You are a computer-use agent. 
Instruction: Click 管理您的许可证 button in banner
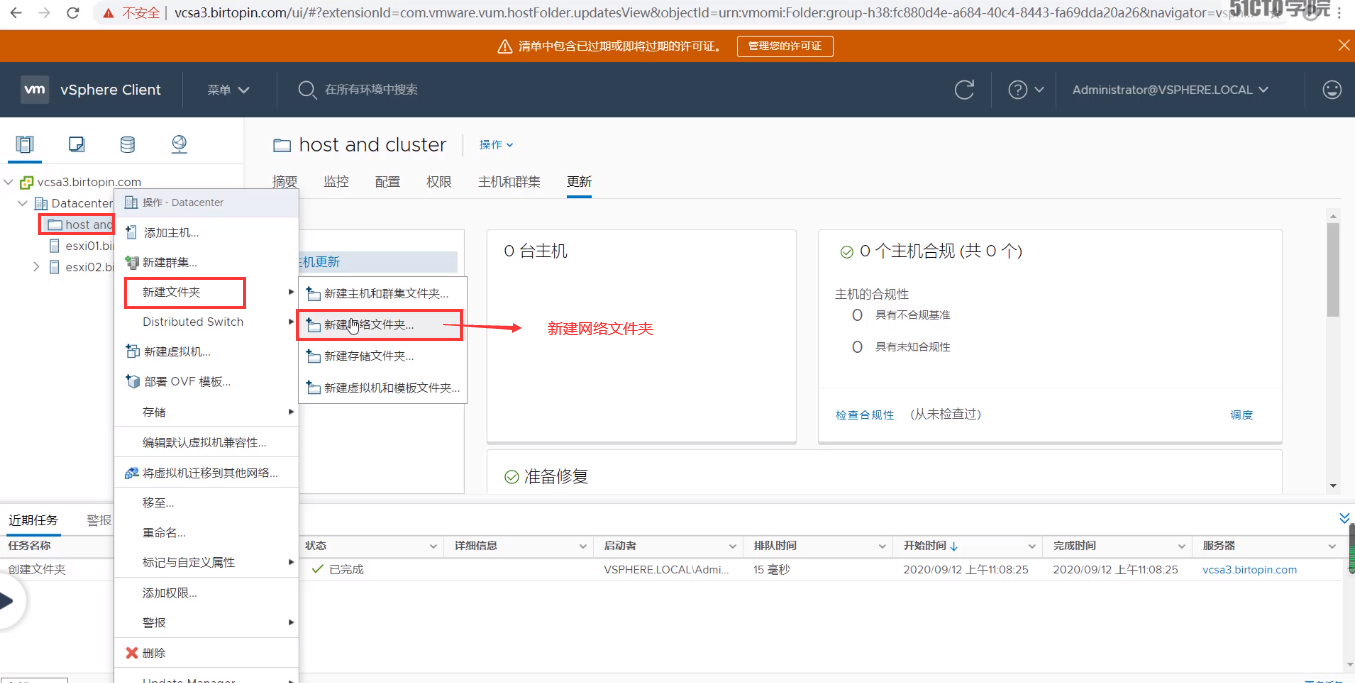coord(785,46)
